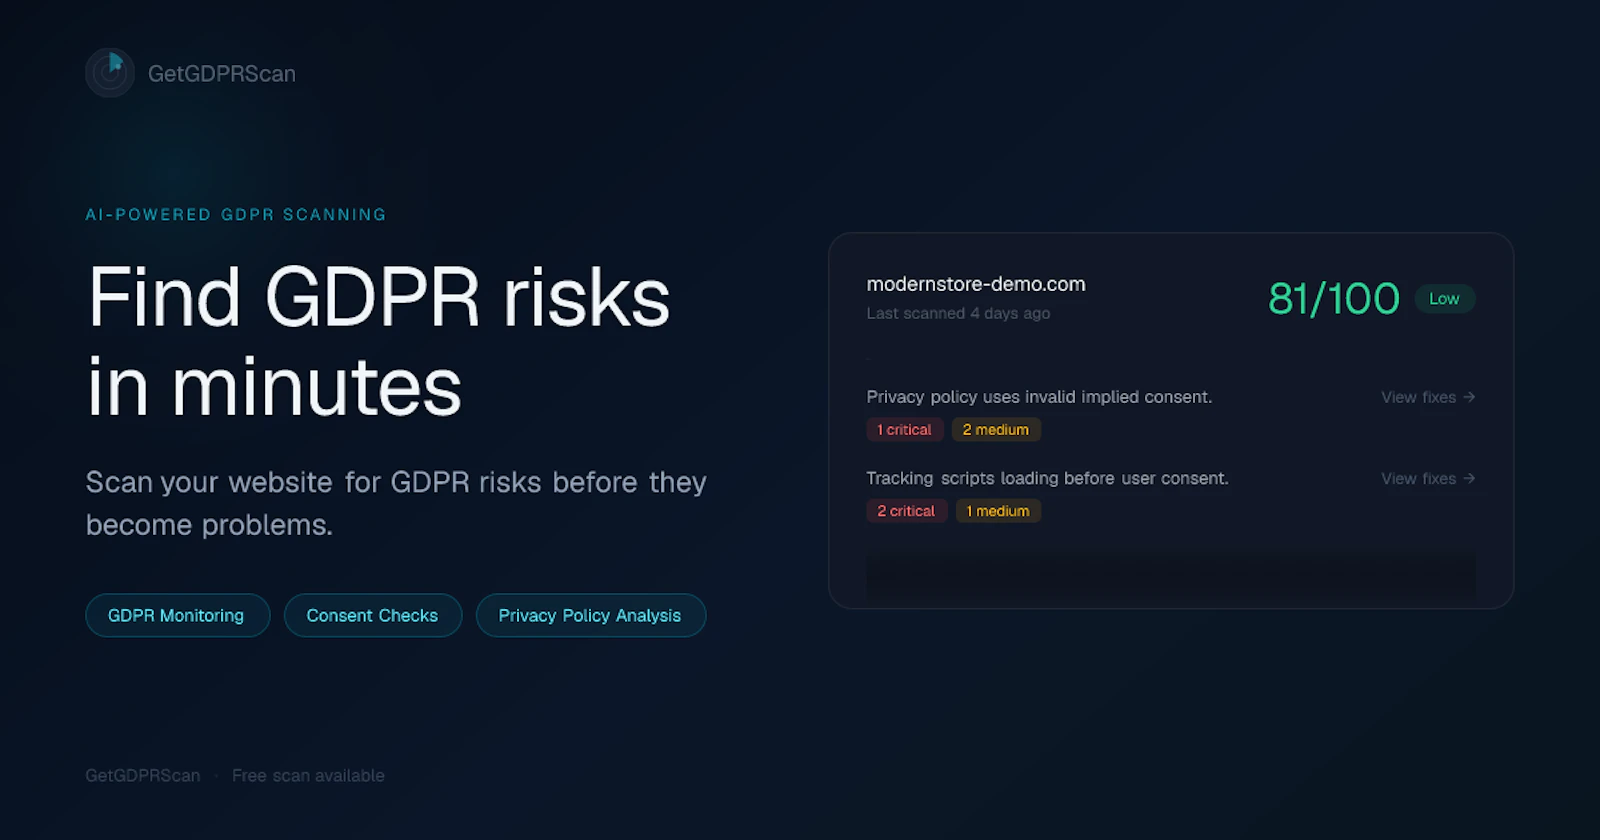
Task: Select the GDPR Monitoring pill
Action: click(x=177, y=615)
